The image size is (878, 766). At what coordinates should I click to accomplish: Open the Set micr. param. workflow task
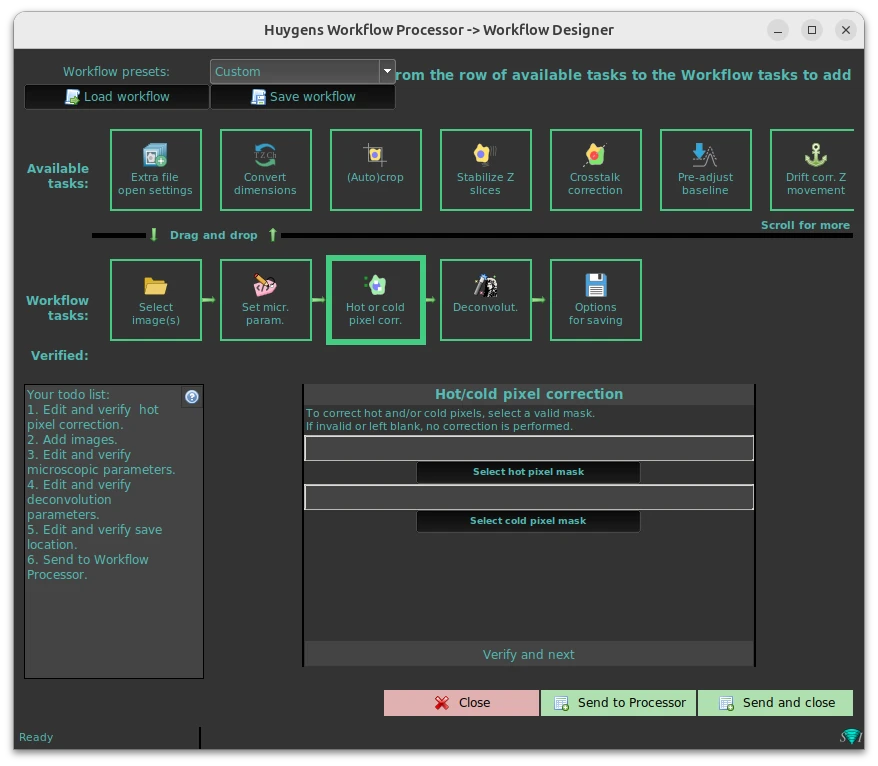[265, 300]
